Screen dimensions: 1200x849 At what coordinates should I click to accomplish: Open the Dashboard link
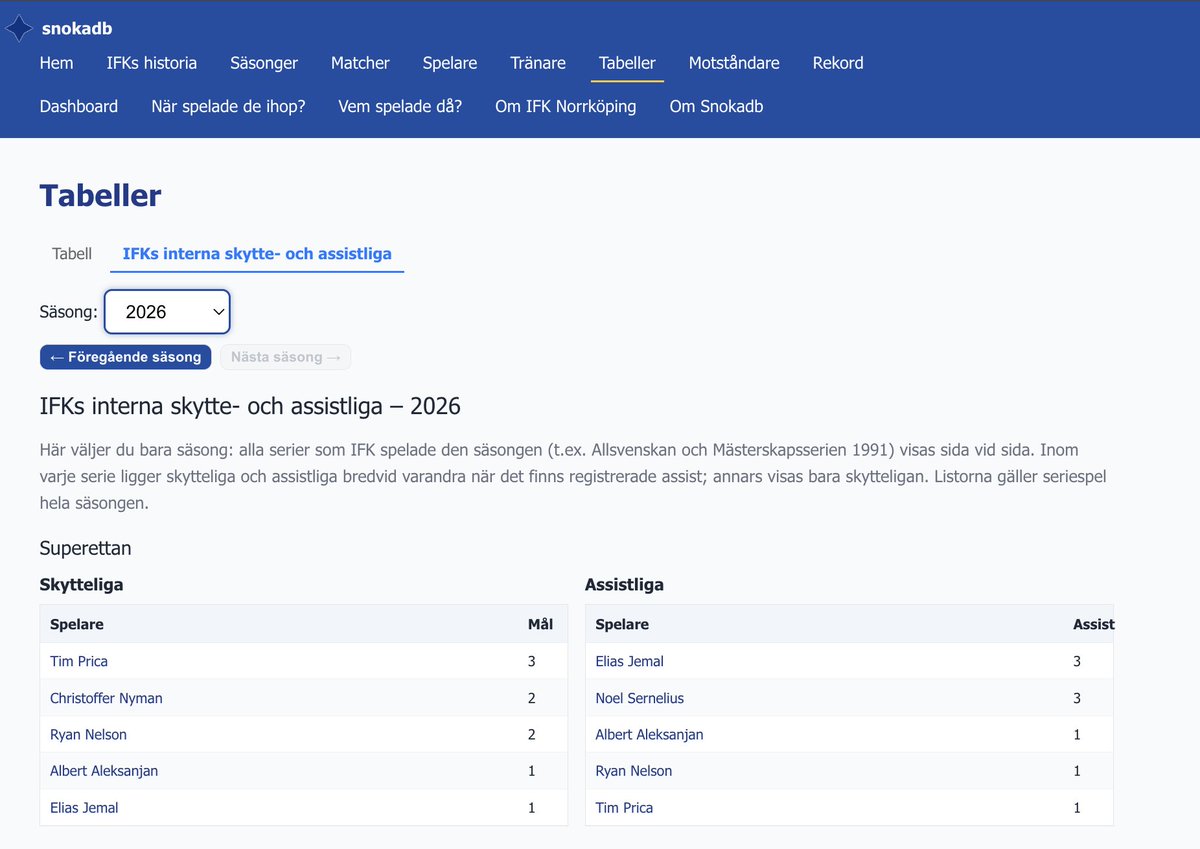point(79,106)
